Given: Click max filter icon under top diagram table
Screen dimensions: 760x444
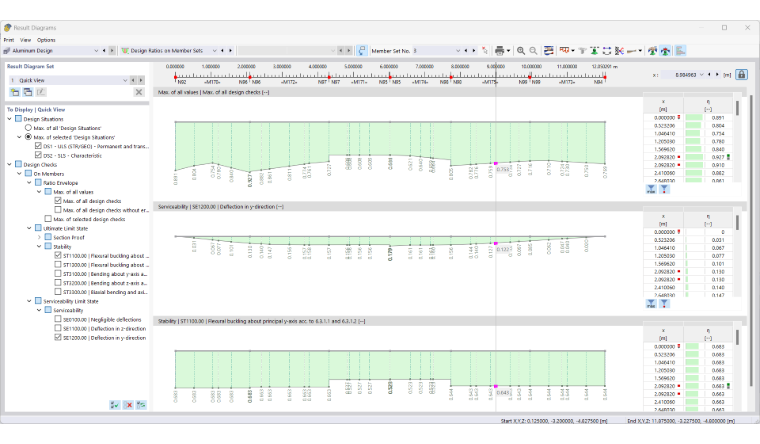Looking at the screenshot, I should coord(651,190).
